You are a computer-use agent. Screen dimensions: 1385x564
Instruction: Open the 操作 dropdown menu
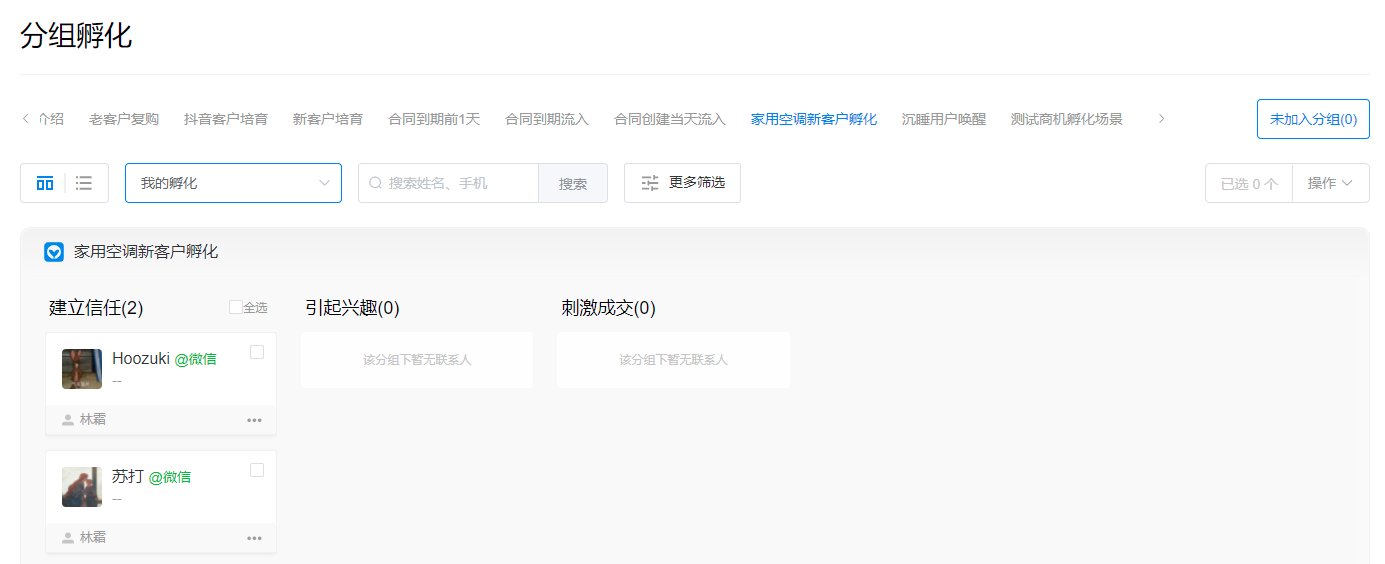(x=1330, y=183)
